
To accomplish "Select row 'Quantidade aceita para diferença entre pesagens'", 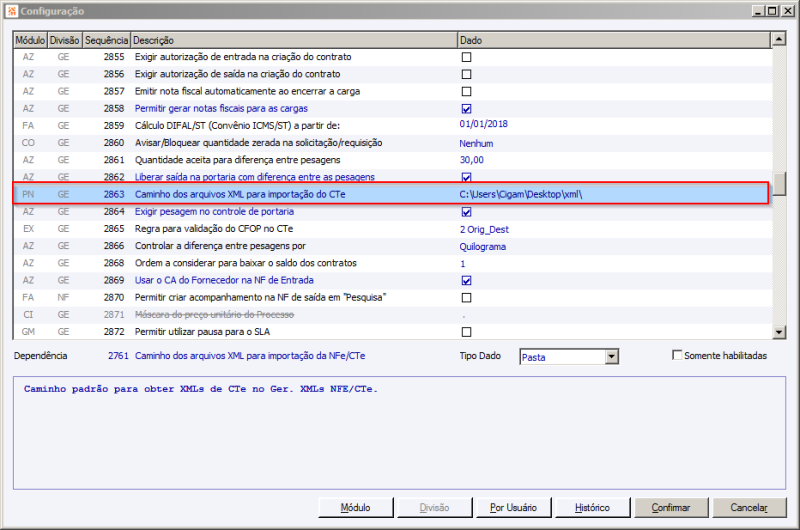I will click(x=392, y=160).
